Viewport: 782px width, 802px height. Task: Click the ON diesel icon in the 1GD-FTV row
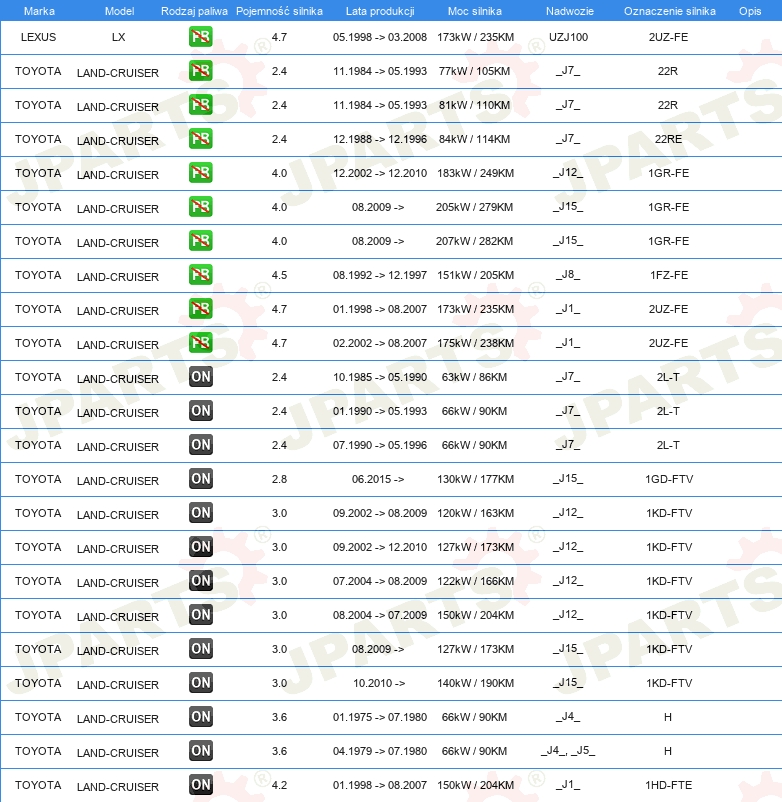tap(200, 479)
